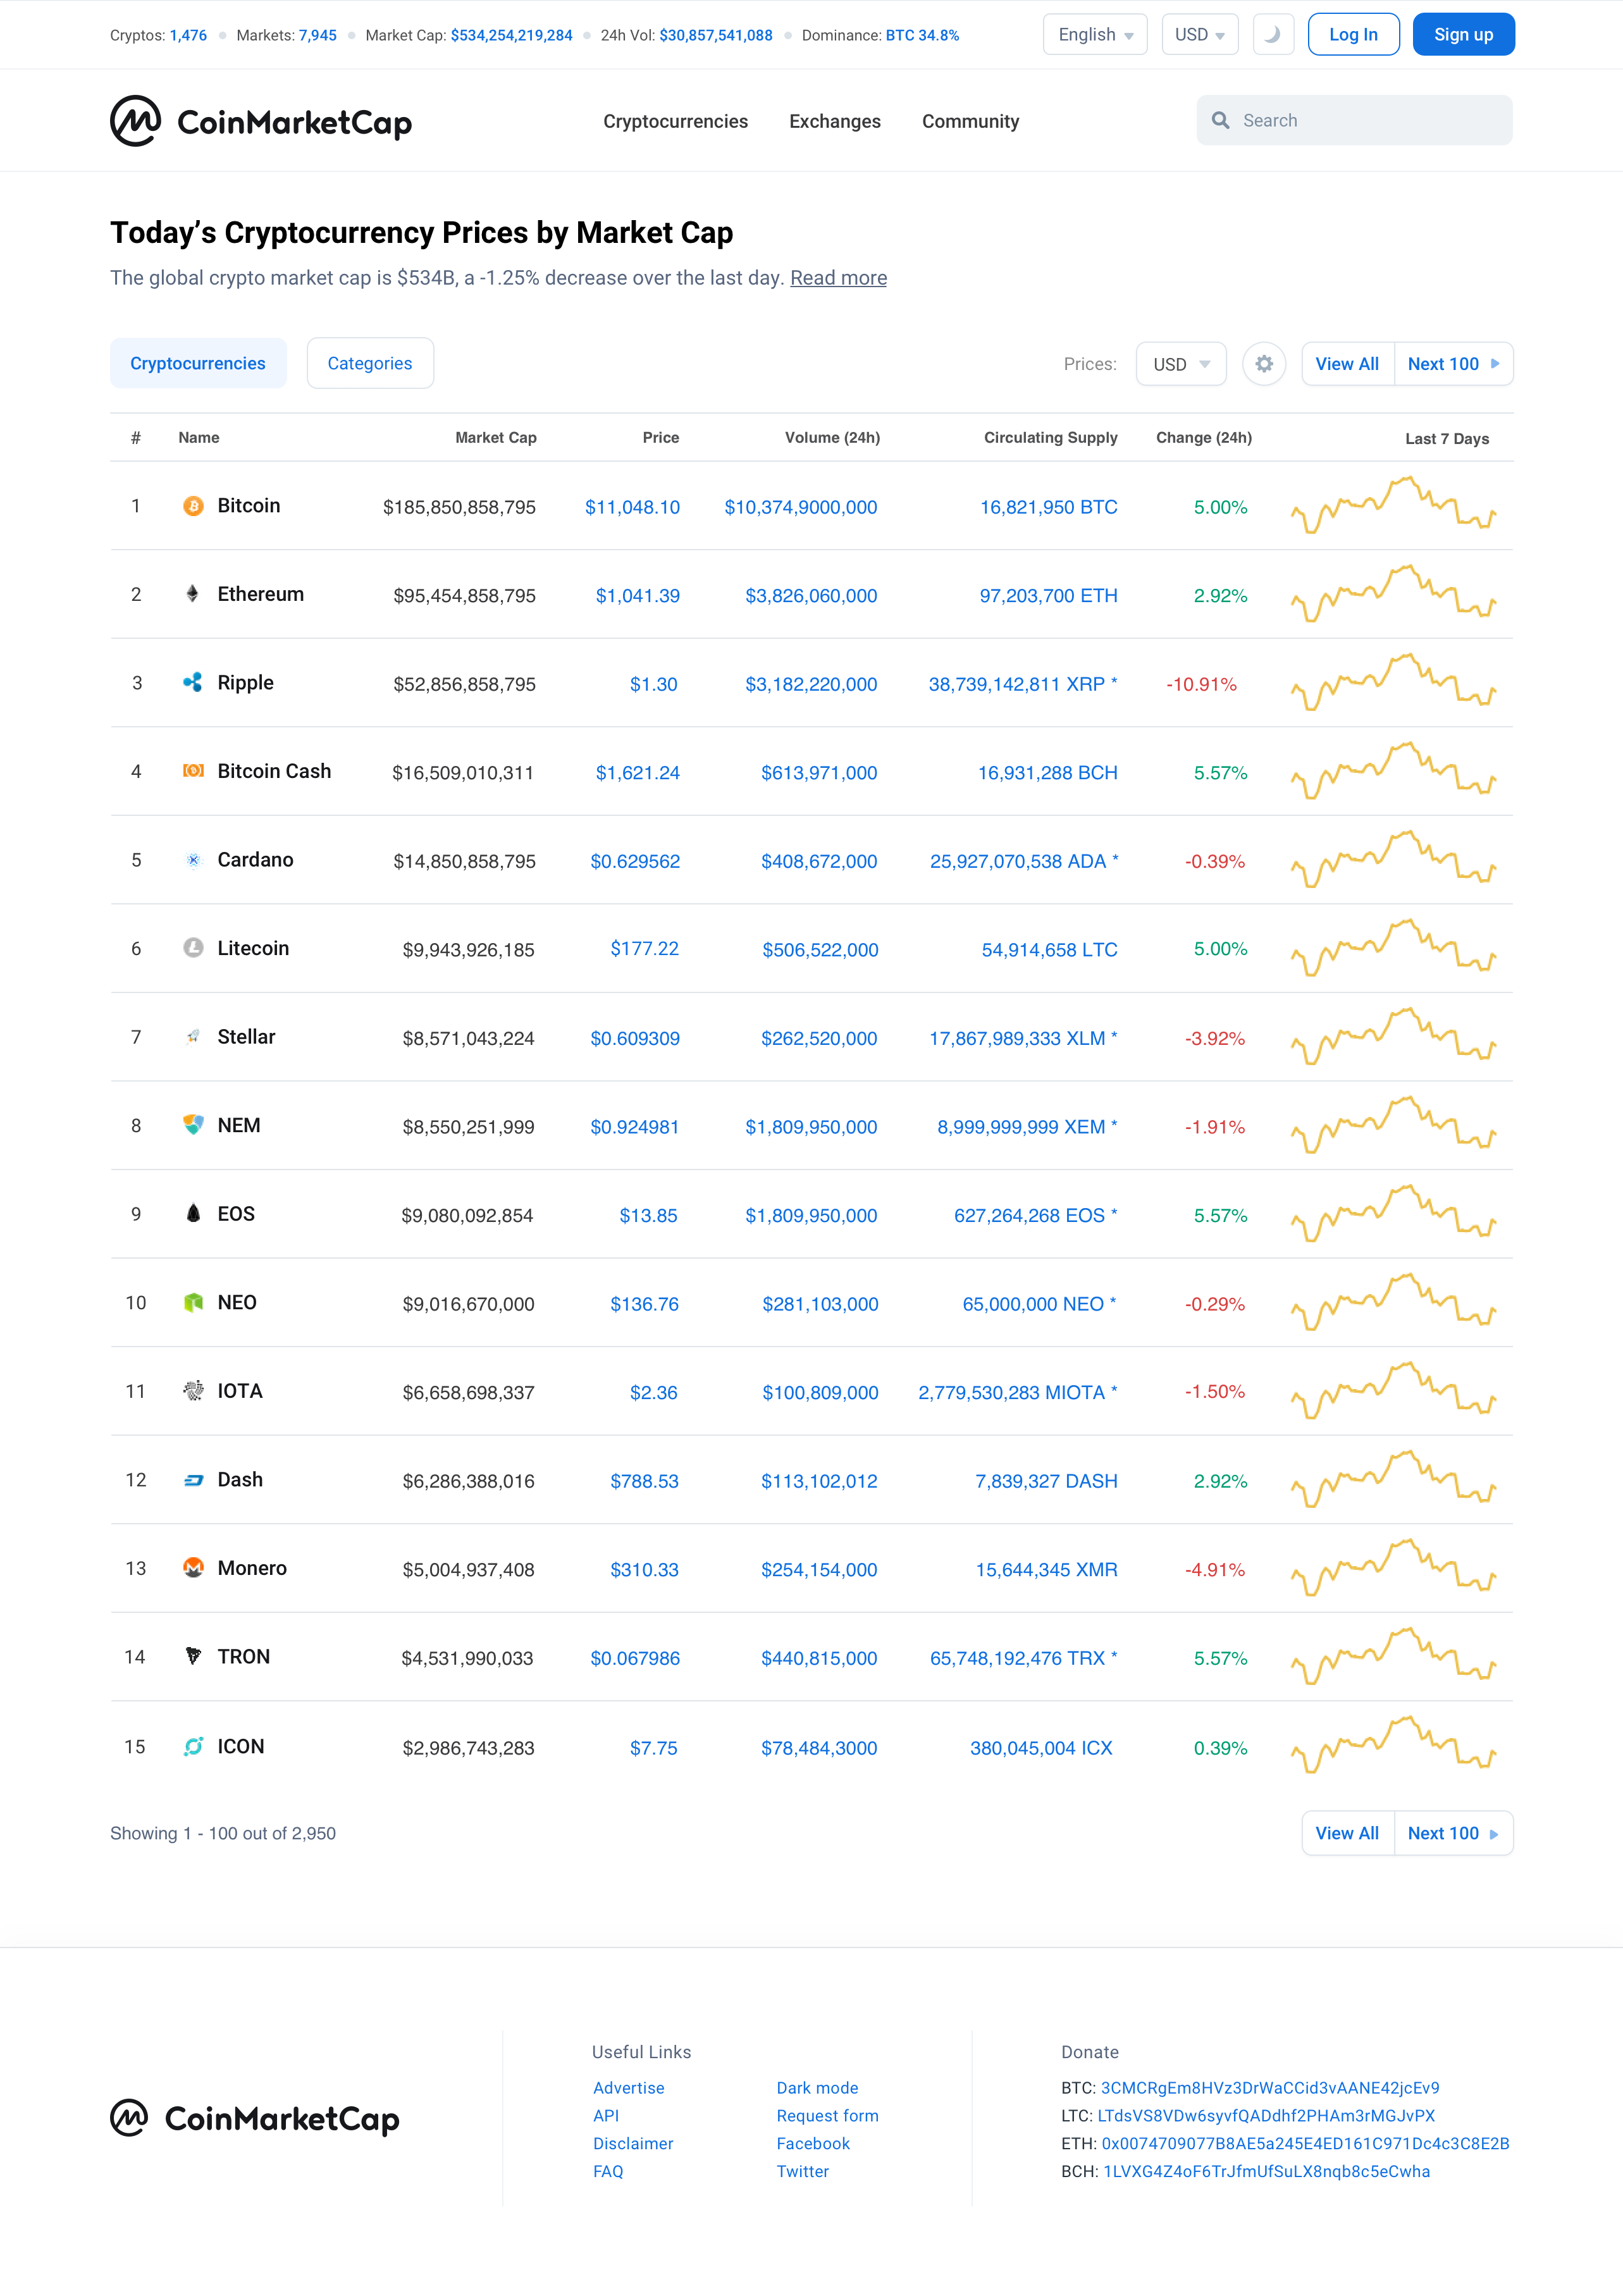This screenshot has width=1623, height=2296.
Task: Click the NEM coin icon
Action: pyautogui.click(x=193, y=1125)
